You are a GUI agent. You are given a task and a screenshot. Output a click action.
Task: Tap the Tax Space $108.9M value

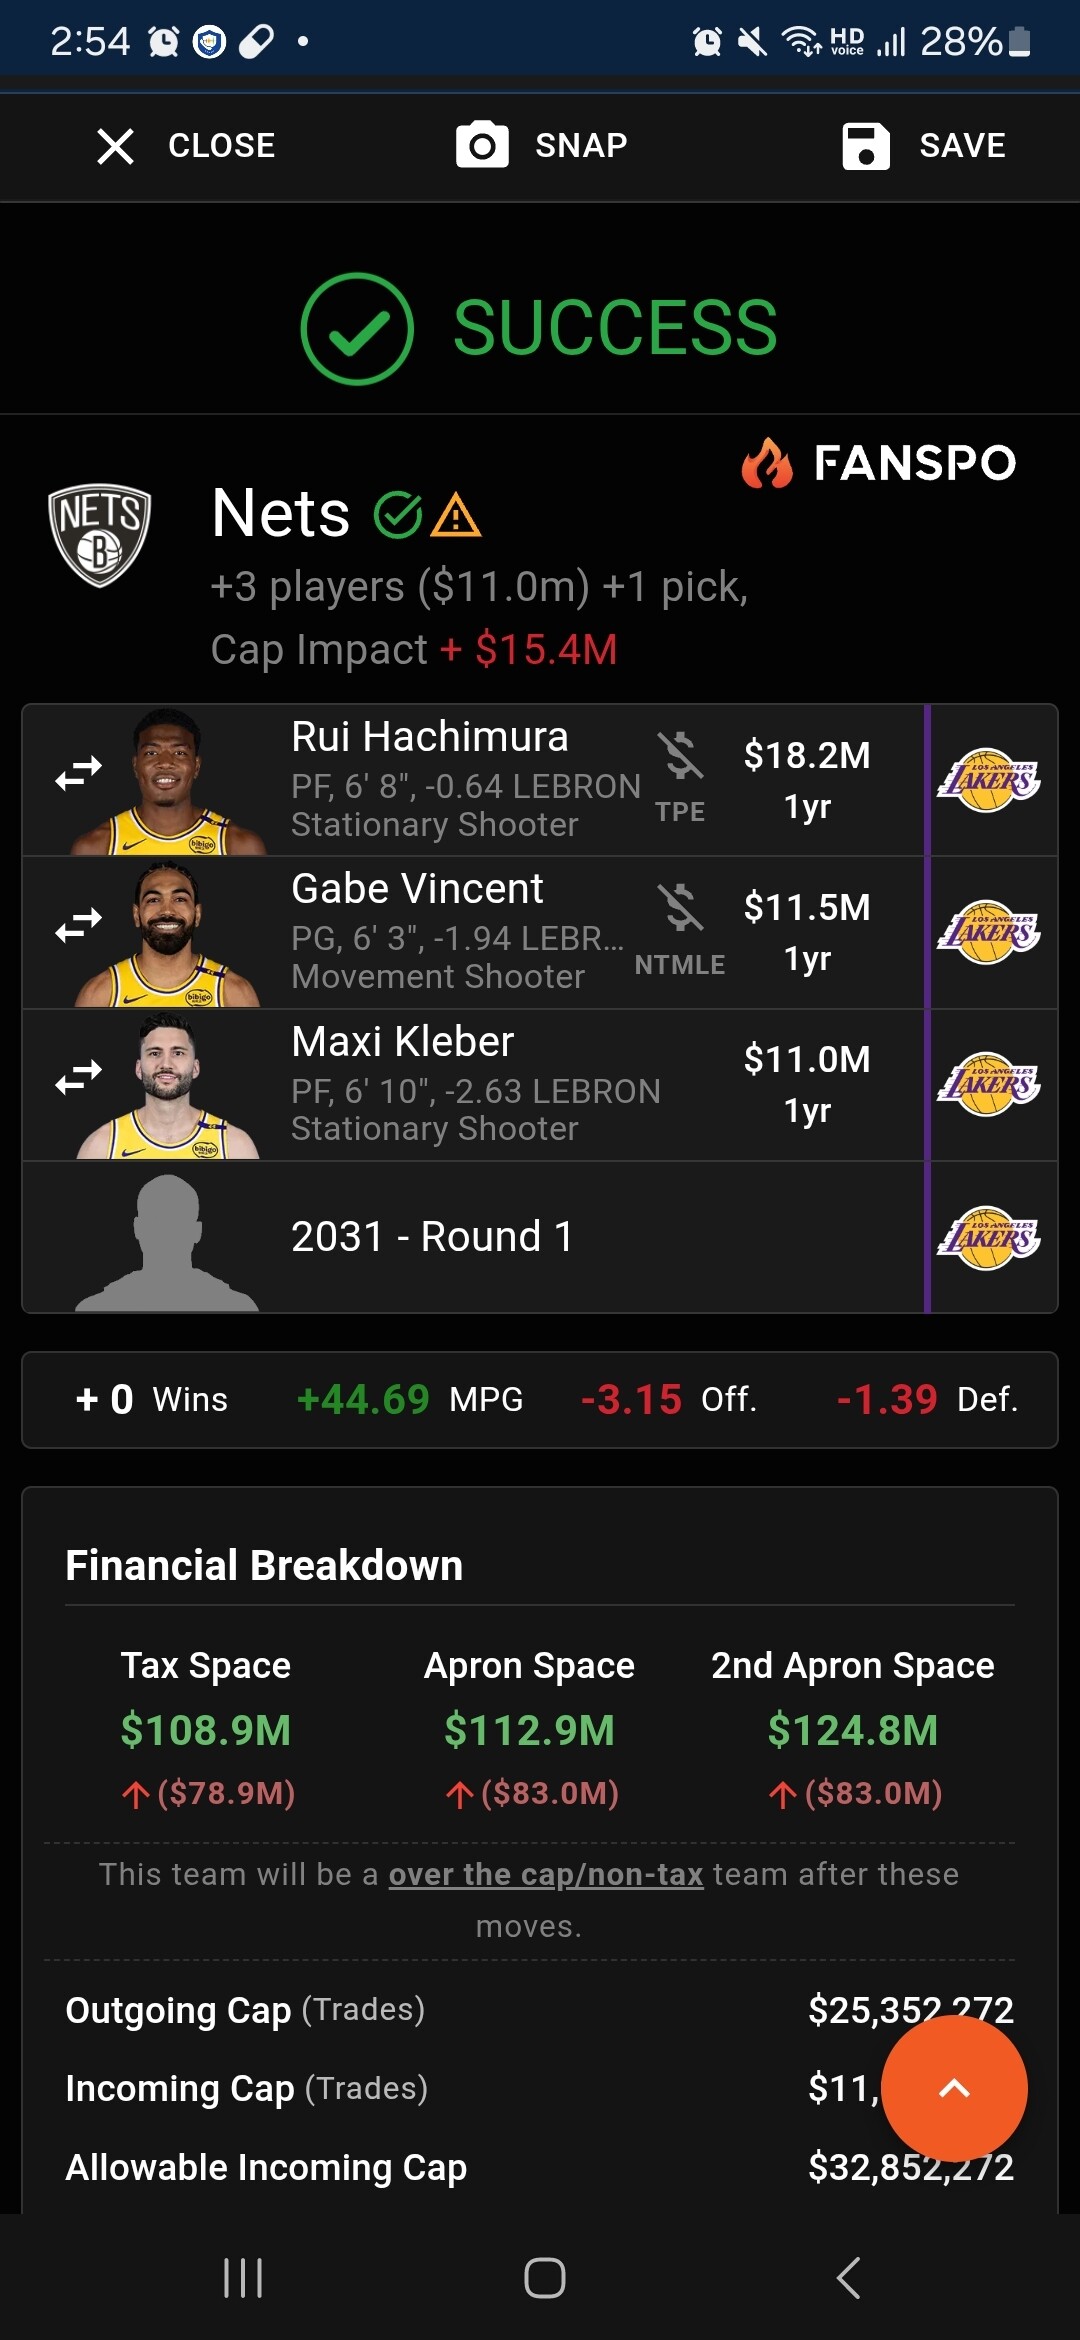[206, 1730]
